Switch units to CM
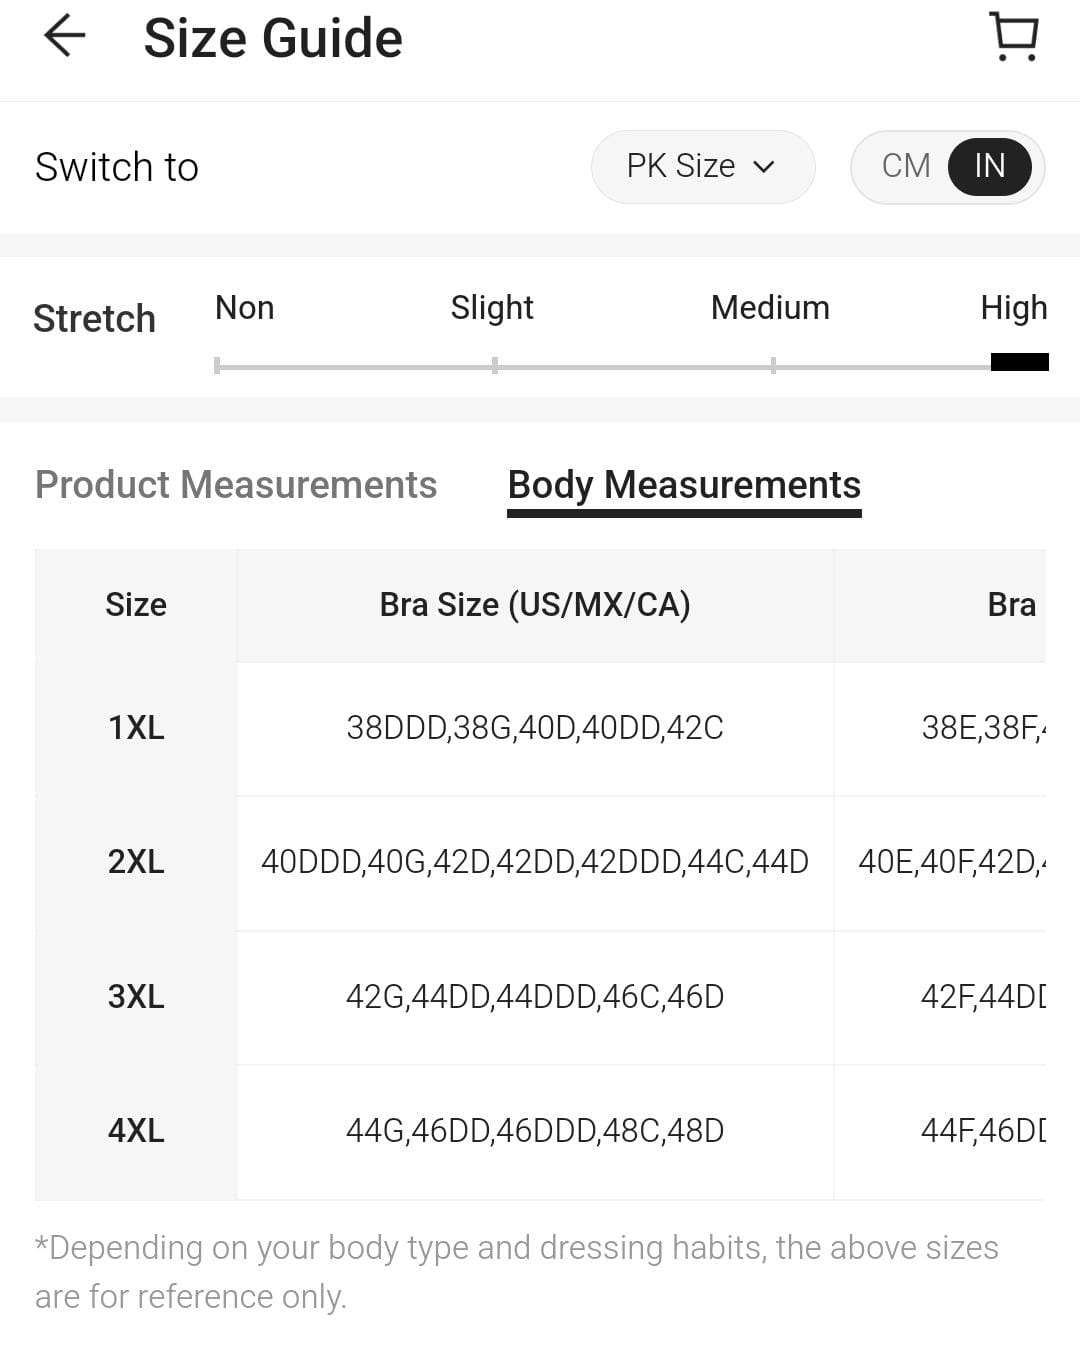The image size is (1080, 1355). 906,166
